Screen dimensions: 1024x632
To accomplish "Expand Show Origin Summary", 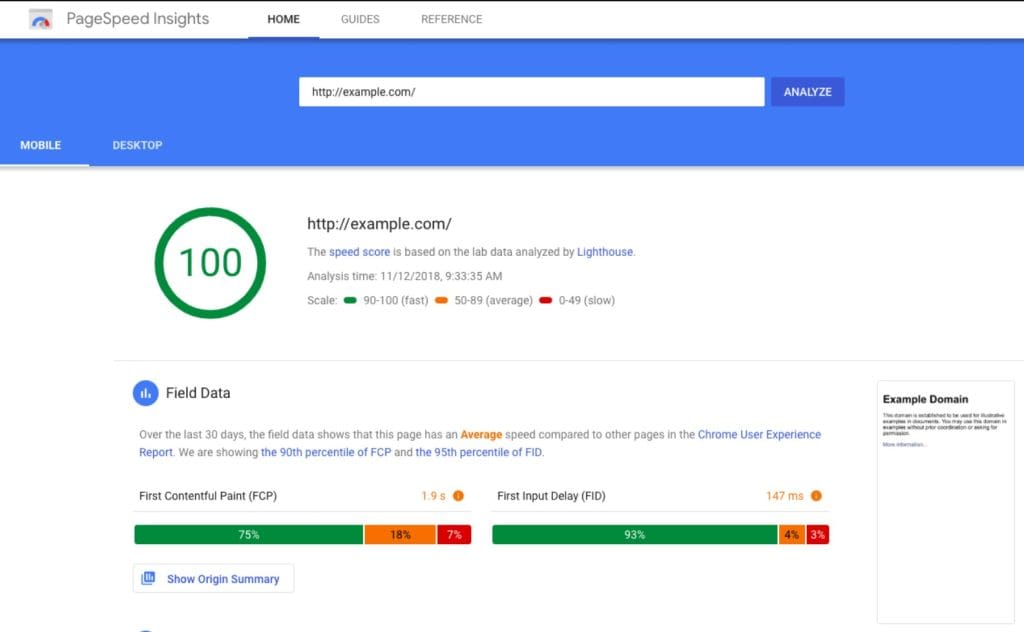I will tap(222, 579).
